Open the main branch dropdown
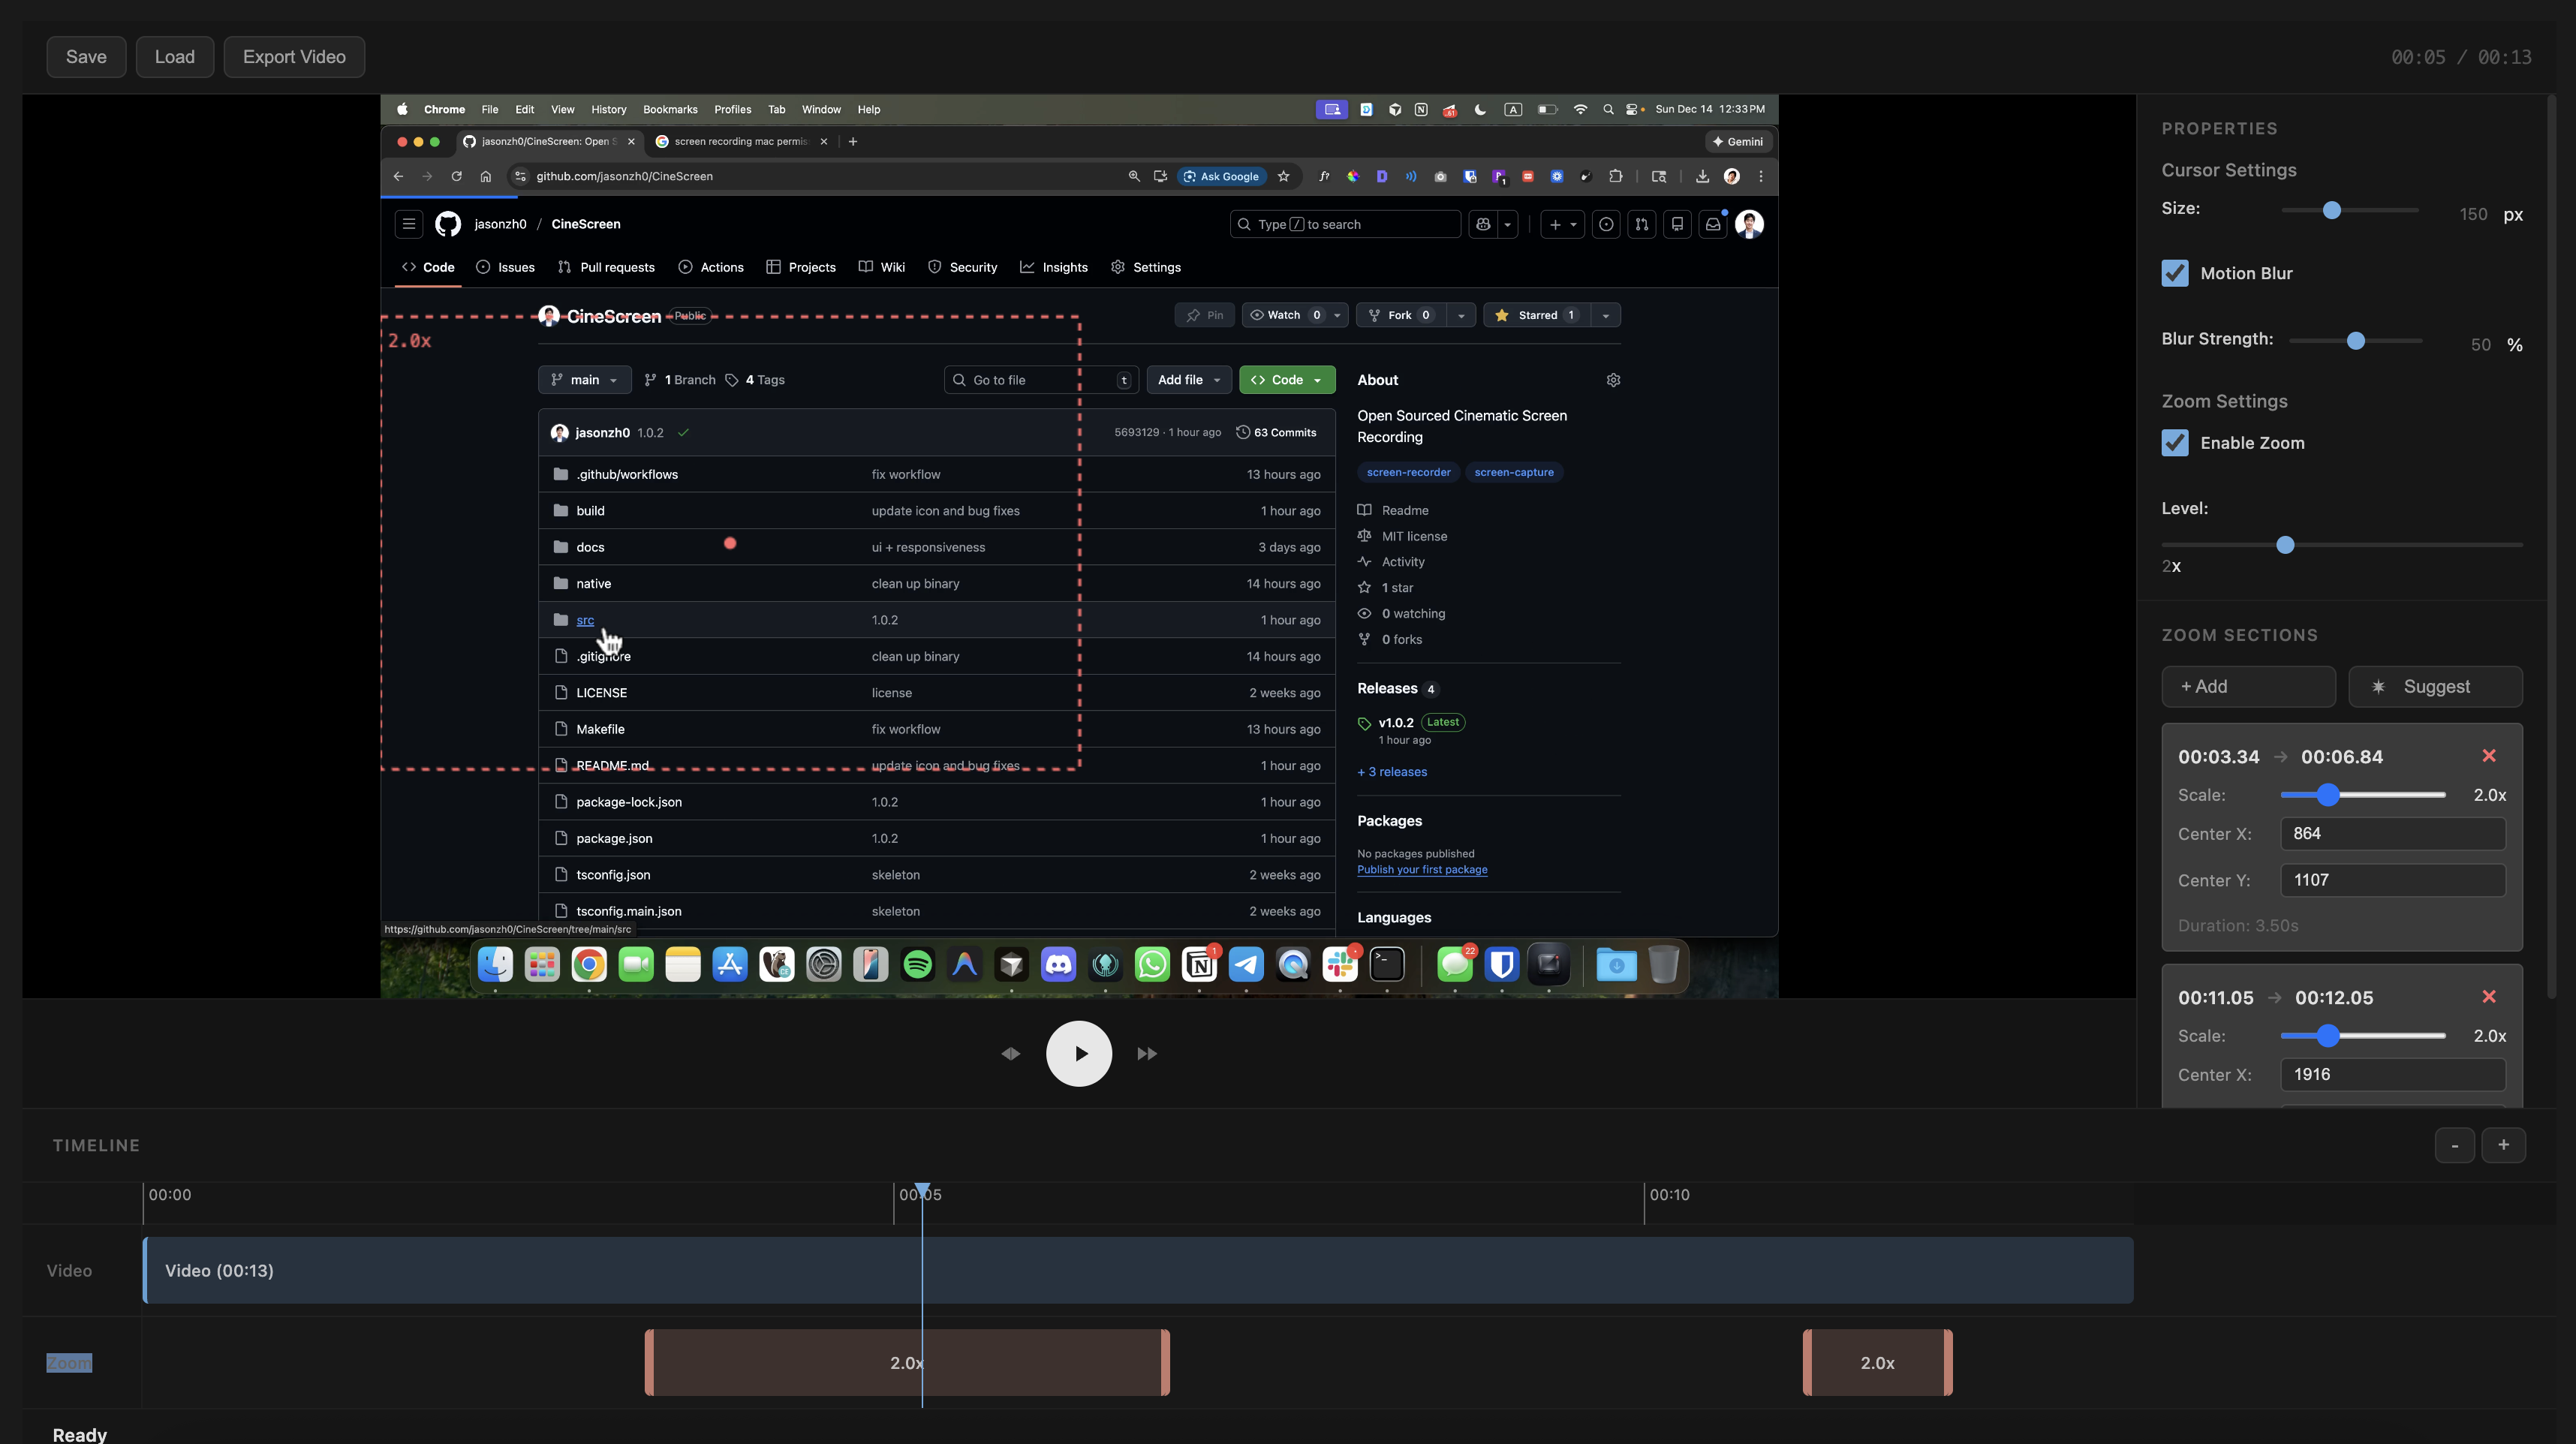2576x1444 pixels. point(584,379)
